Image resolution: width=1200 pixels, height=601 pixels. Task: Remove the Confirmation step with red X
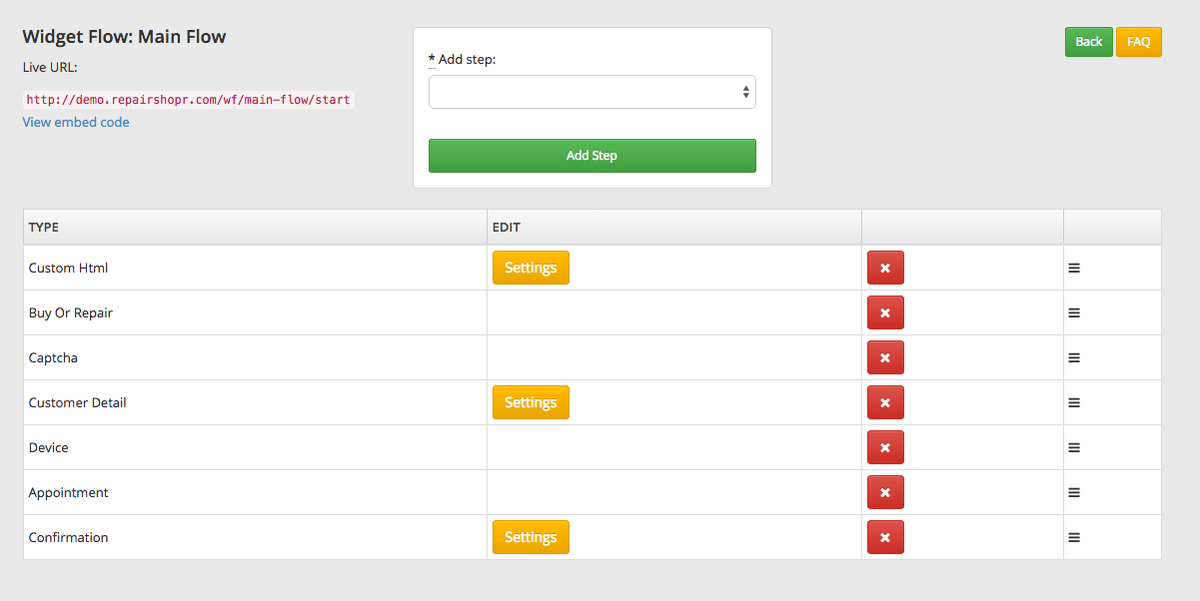coord(885,537)
